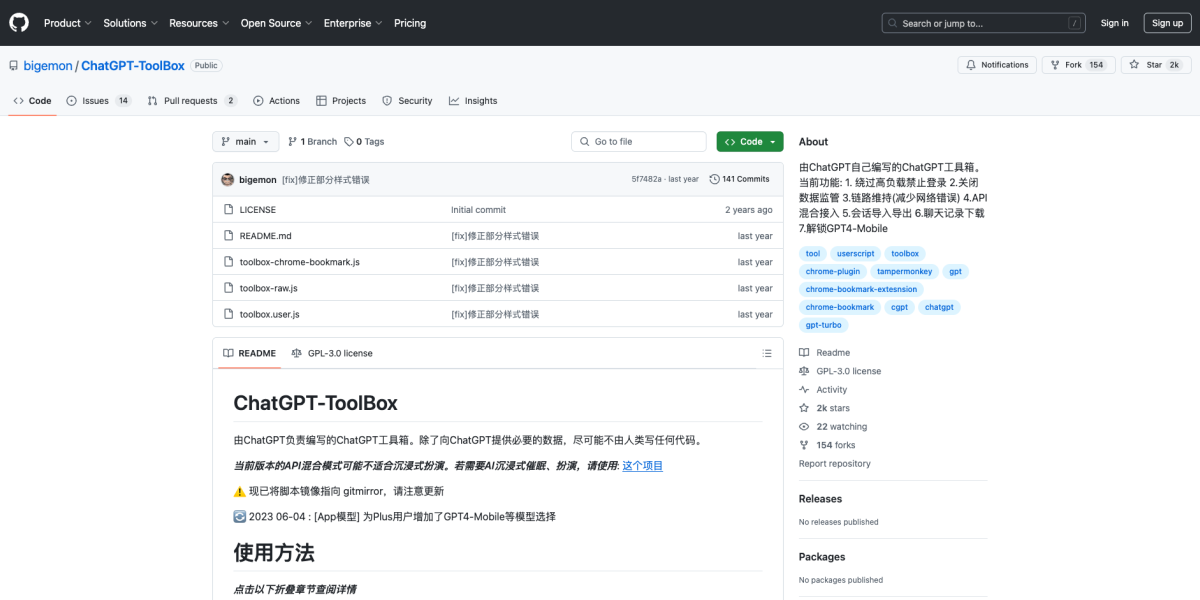Click the eye icon beside 22 watching
The image size is (1200, 600).
coord(803,426)
